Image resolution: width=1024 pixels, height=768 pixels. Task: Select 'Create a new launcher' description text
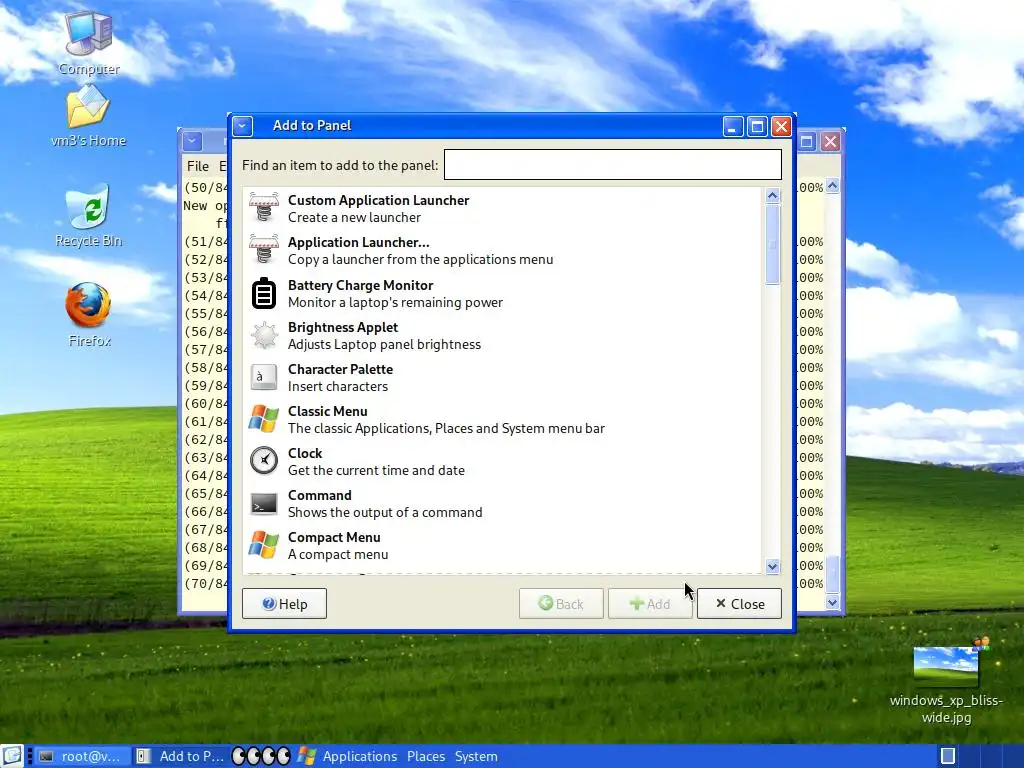(x=354, y=217)
